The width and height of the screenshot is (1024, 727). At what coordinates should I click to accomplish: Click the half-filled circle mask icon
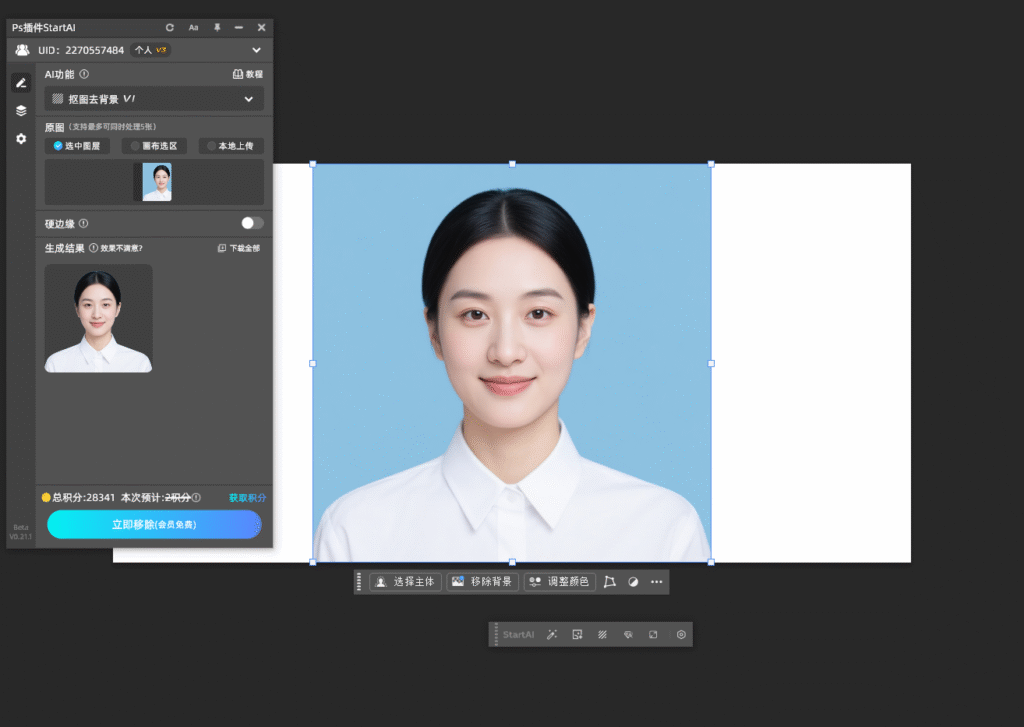coord(633,581)
